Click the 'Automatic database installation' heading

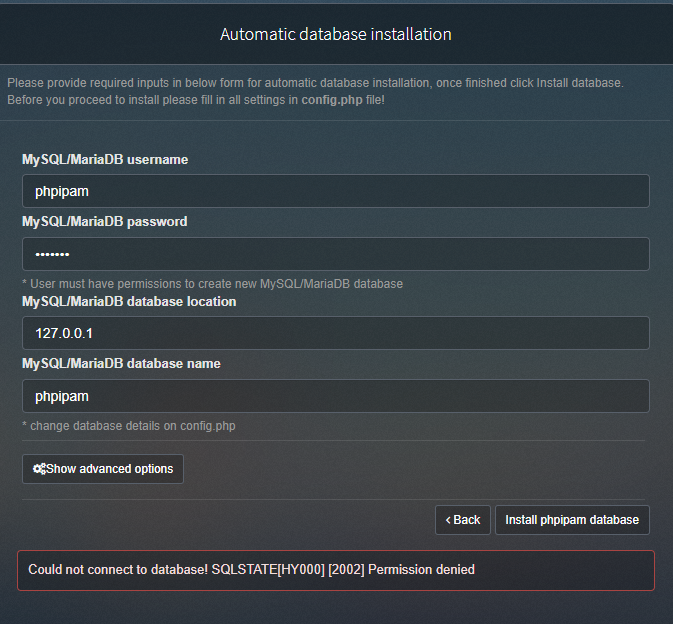point(336,34)
